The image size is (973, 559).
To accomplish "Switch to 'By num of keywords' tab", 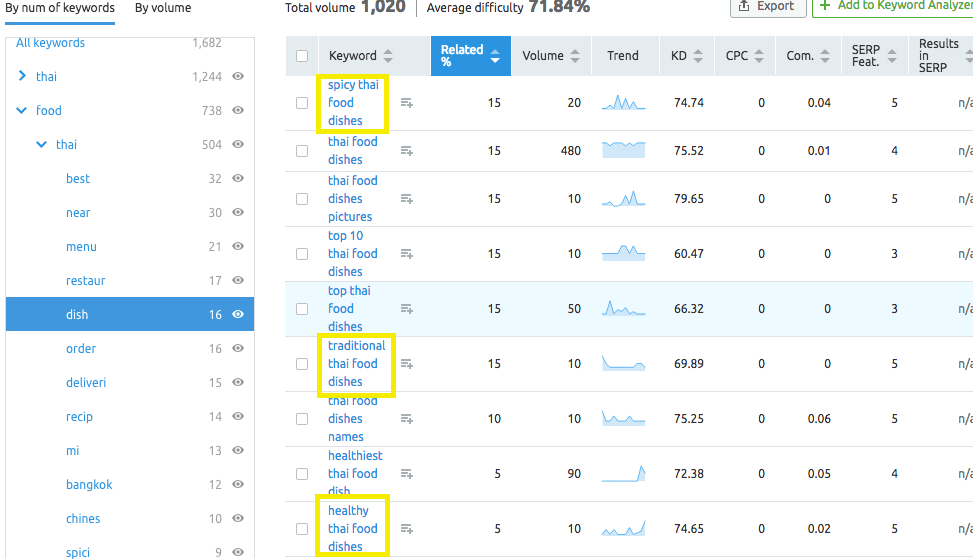I will (x=60, y=9).
